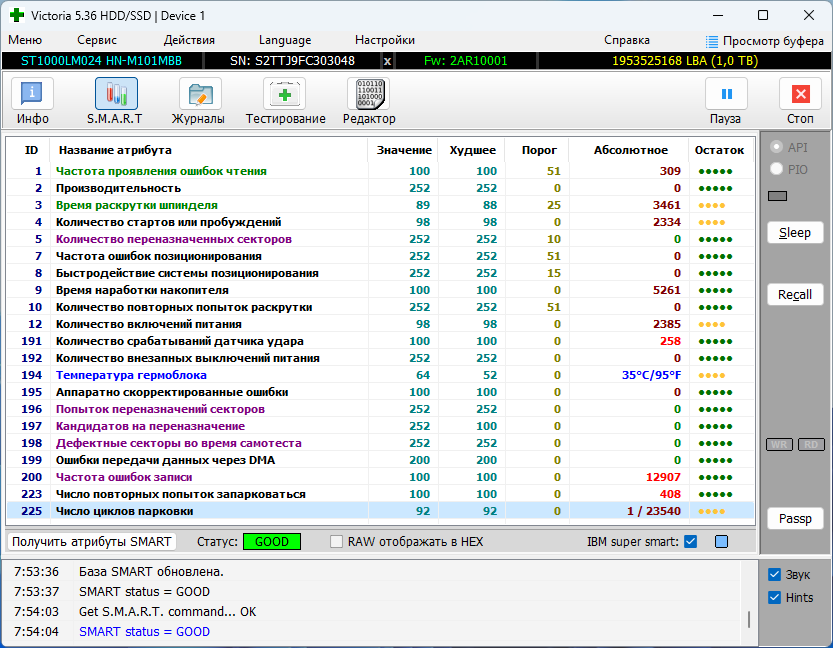Image resolution: width=833 pixels, height=648 pixels.
Task: Toggle the IBM super smart checkbox
Action: (690, 542)
